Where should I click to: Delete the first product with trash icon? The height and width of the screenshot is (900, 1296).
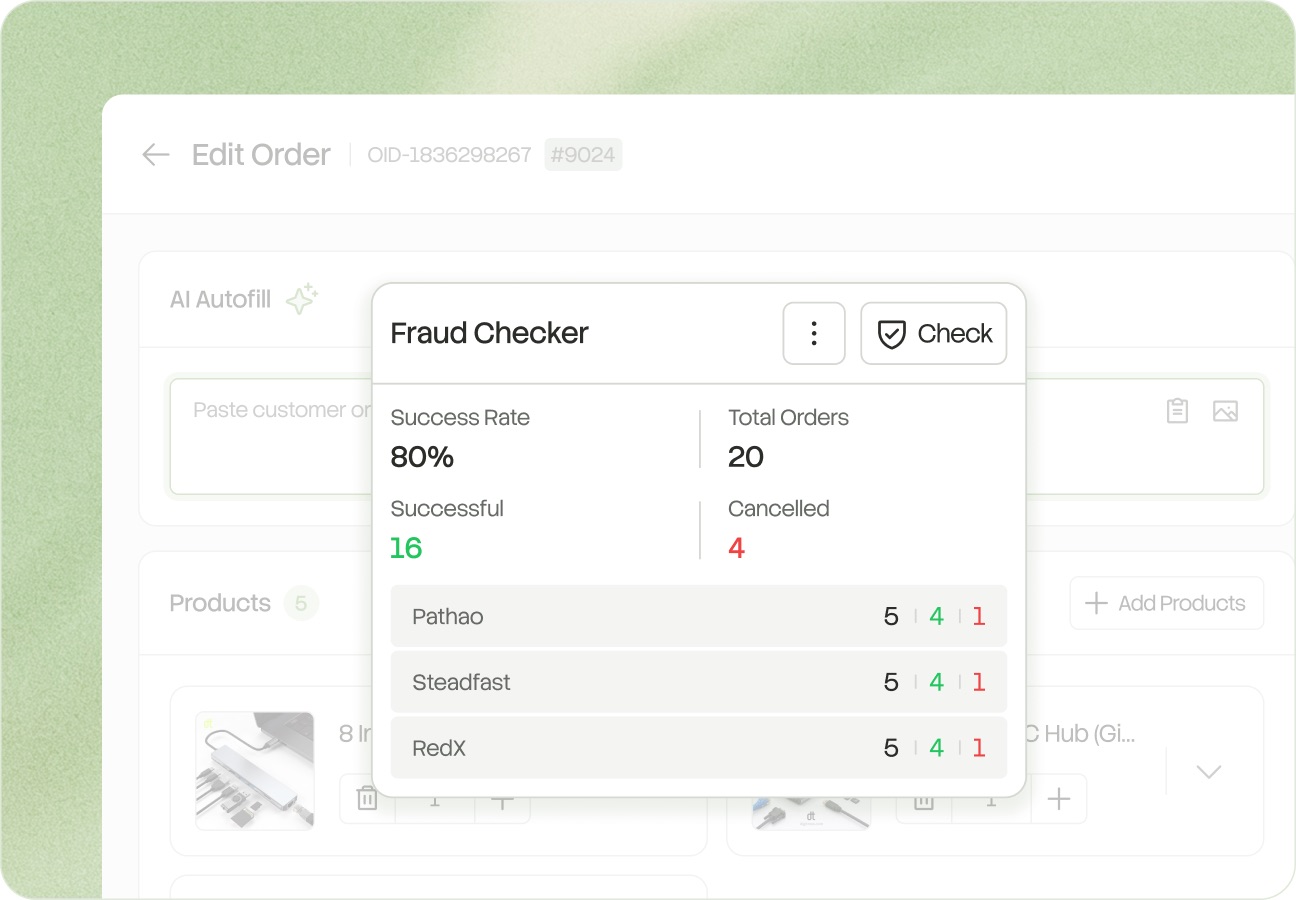coord(367,799)
